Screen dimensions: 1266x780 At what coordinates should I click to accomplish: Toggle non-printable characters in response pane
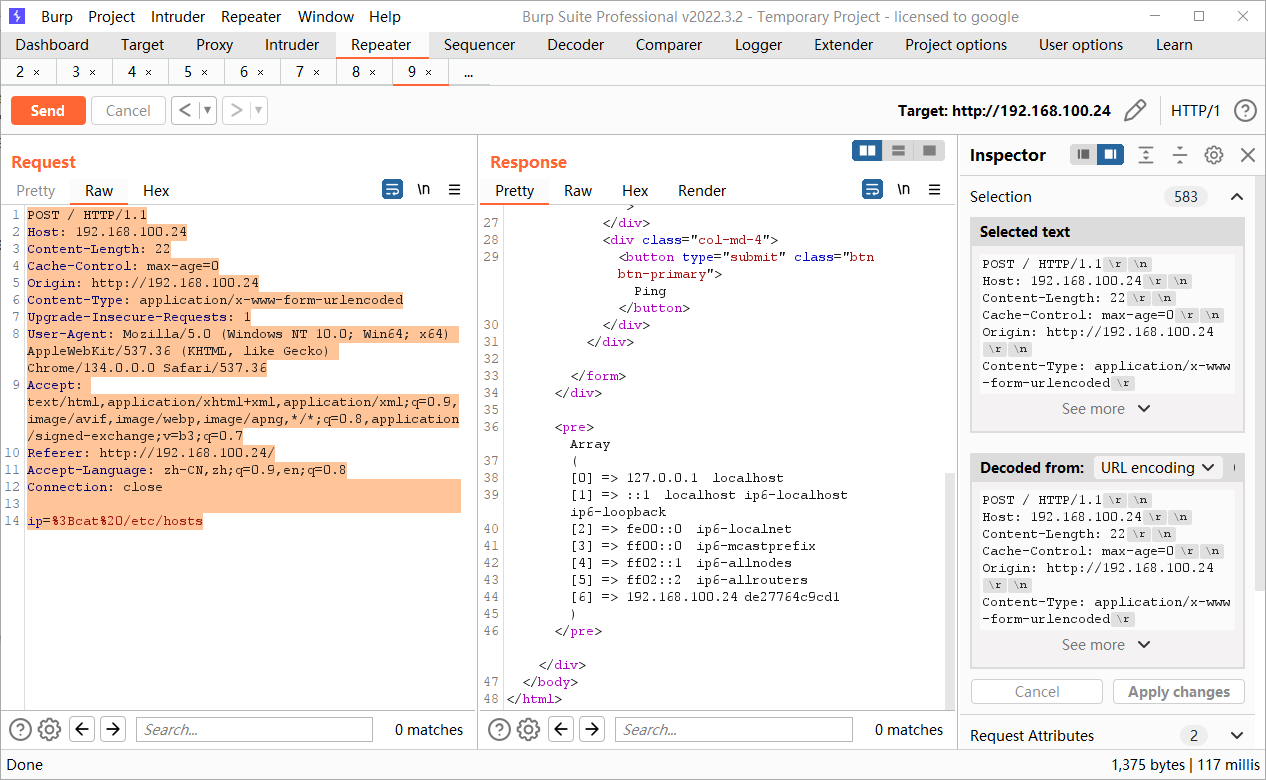coord(903,190)
